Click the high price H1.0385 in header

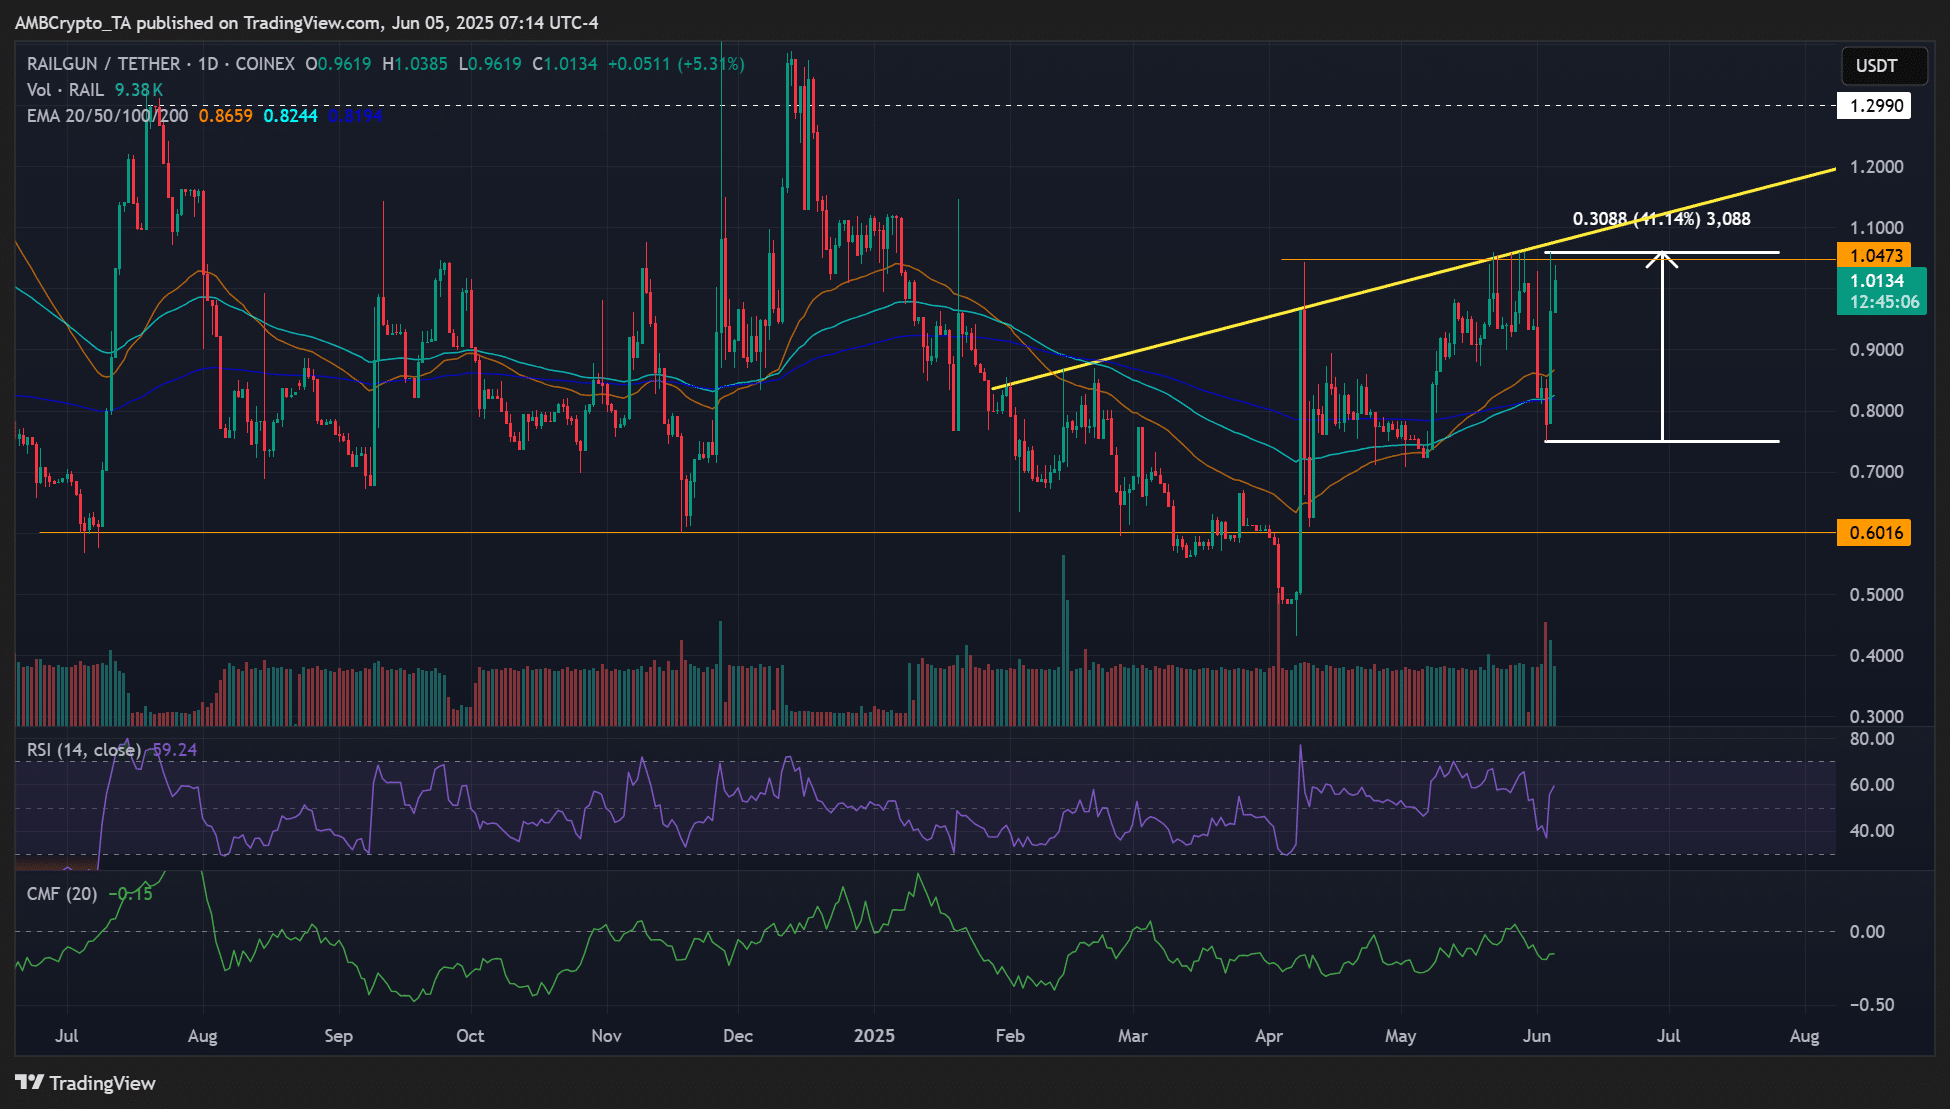tap(415, 64)
